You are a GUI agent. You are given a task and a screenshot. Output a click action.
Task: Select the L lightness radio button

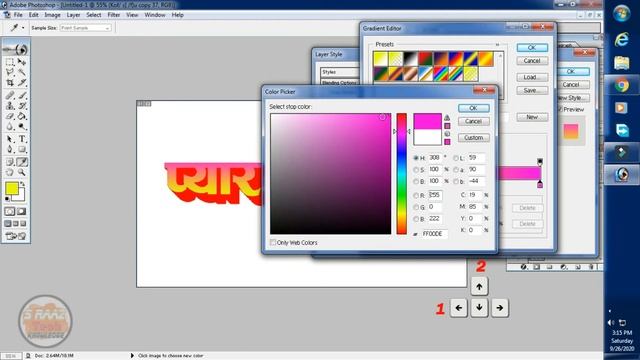point(456,158)
